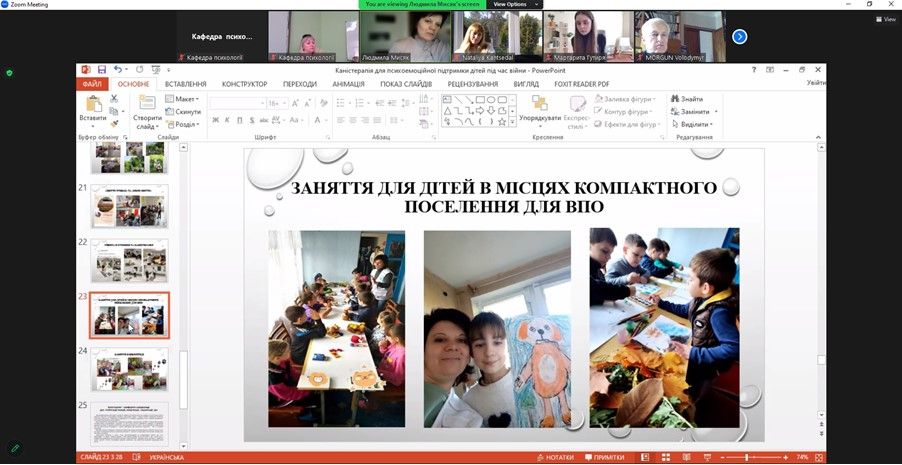Adjust the zoom slider in status bar

(x=747, y=457)
